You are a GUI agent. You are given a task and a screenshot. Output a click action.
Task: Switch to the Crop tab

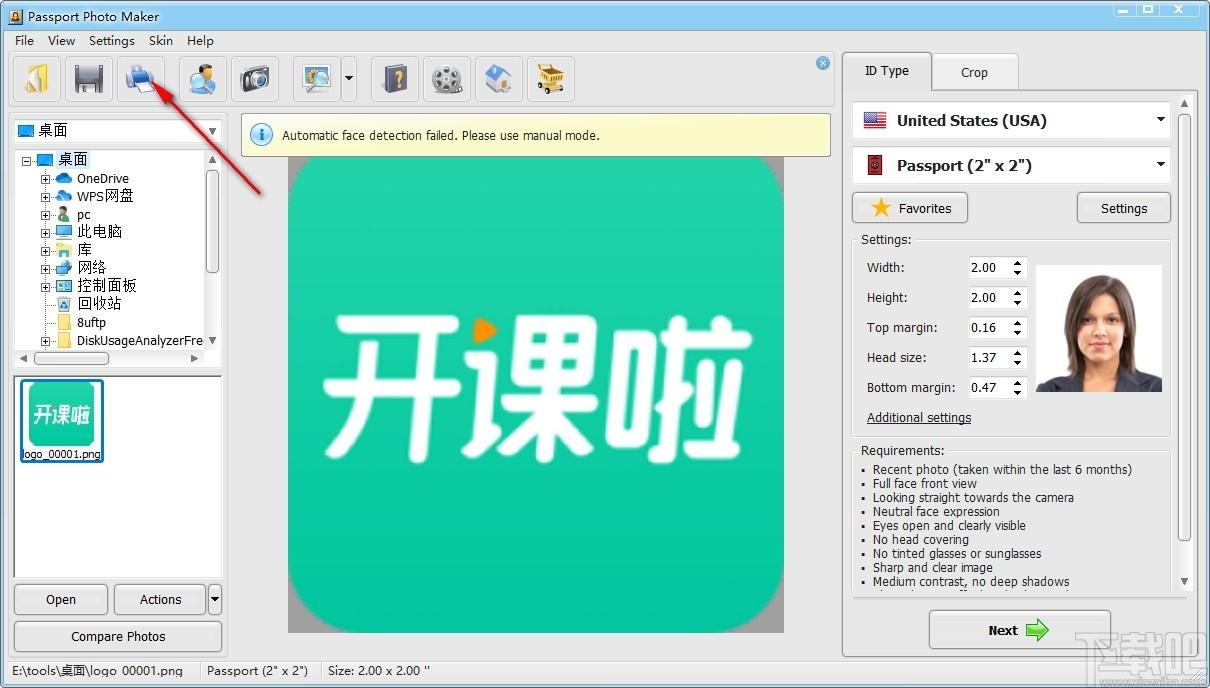pos(974,72)
